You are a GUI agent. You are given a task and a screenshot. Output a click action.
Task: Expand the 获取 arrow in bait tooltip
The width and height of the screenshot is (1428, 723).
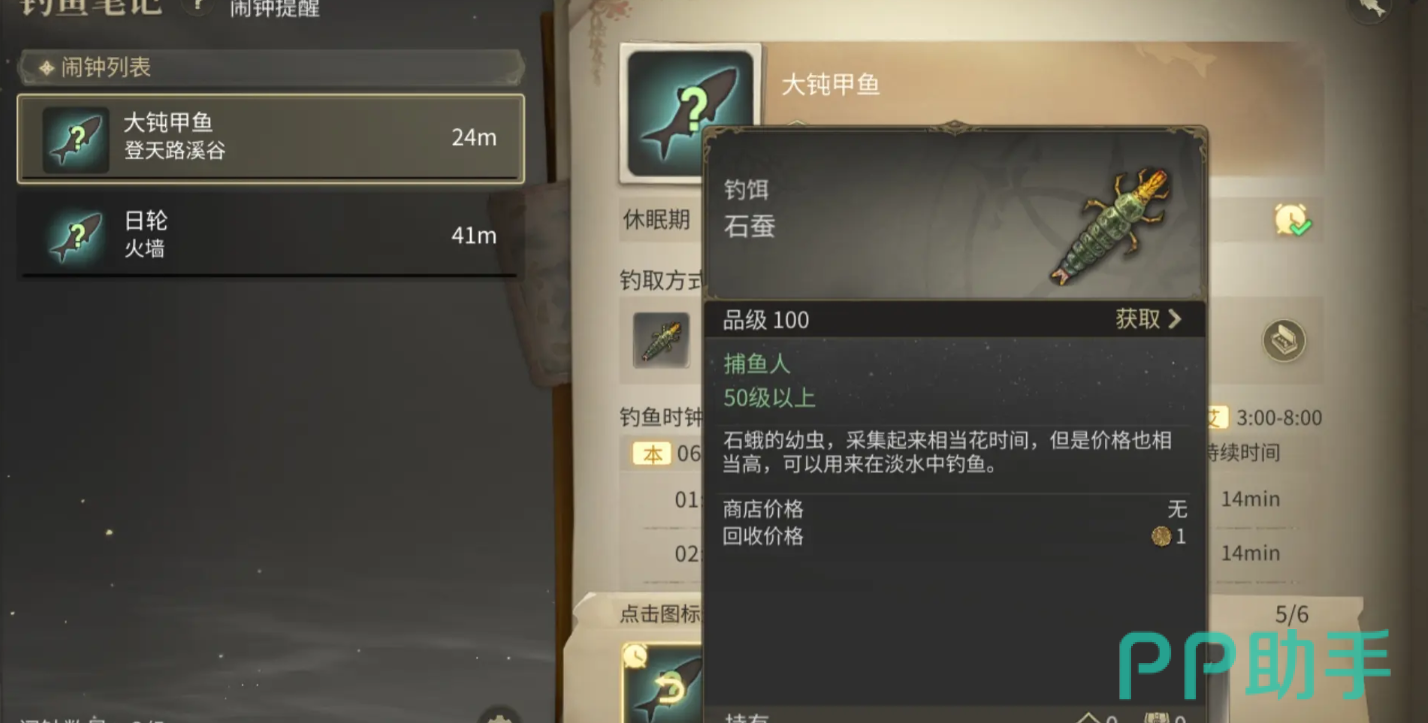coord(1175,319)
